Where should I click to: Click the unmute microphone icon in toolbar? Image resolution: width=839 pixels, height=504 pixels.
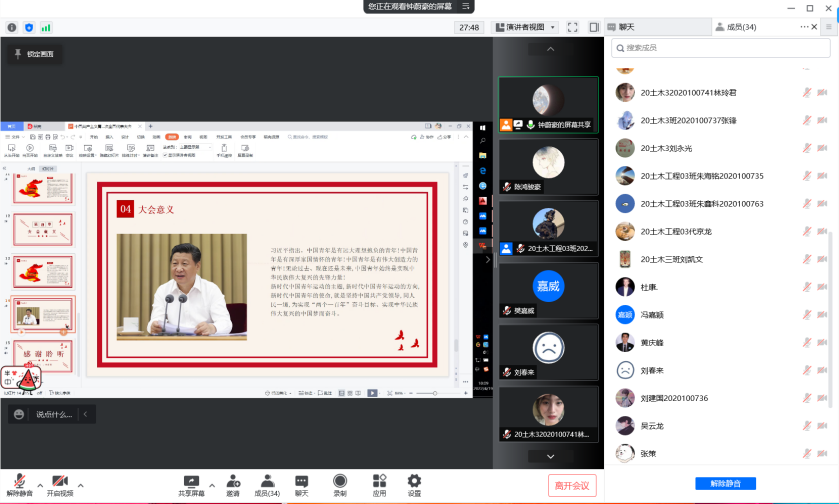(x=18, y=482)
